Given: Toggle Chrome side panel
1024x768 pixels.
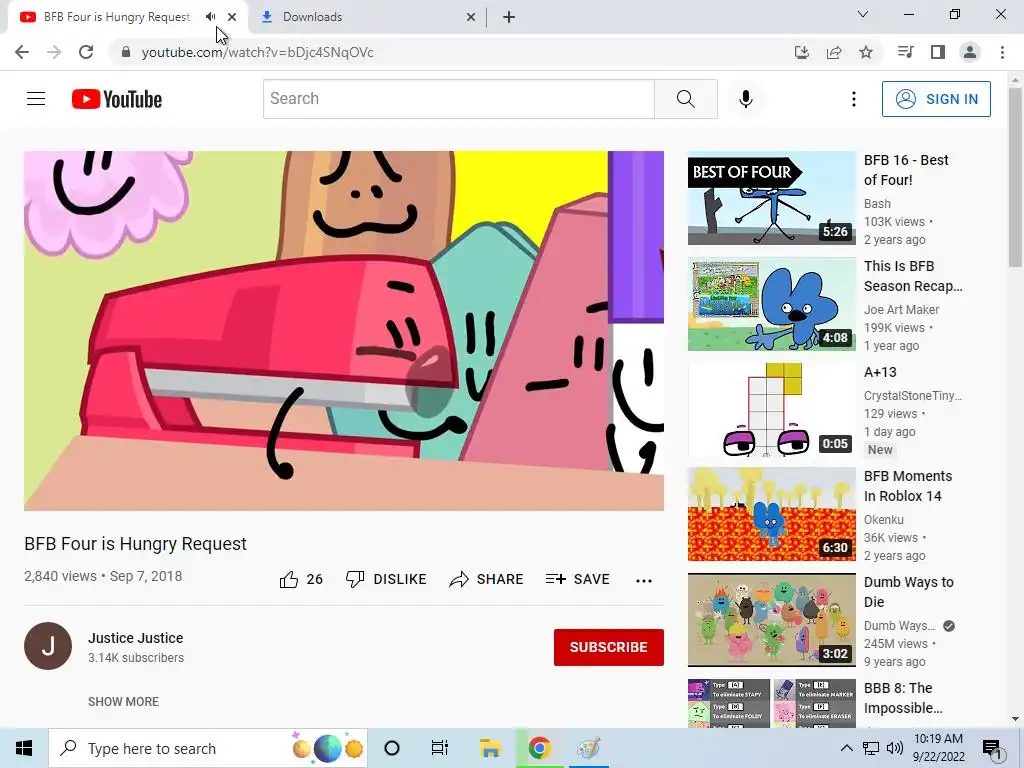Looking at the screenshot, I should [938, 52].
